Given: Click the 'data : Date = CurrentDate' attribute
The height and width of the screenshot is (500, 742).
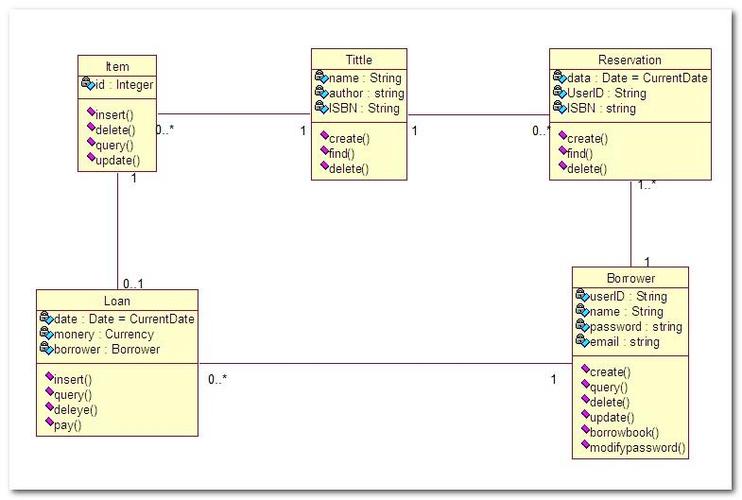Looking at the screenshot, I should (x=637, y=78).
